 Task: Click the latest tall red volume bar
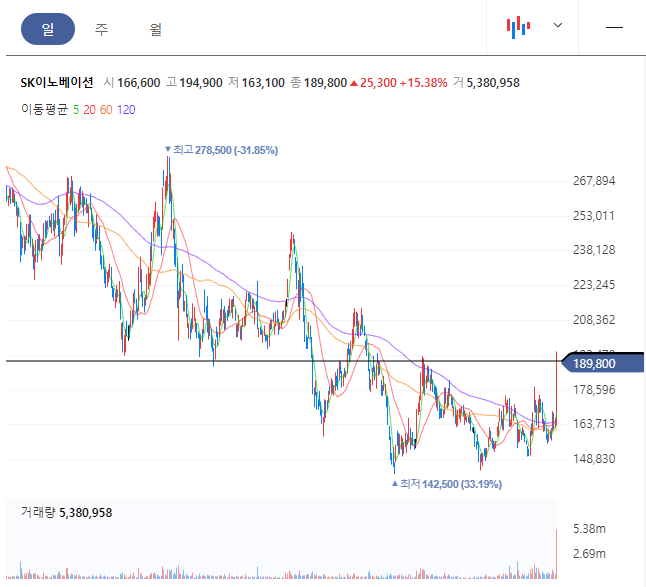557,554
